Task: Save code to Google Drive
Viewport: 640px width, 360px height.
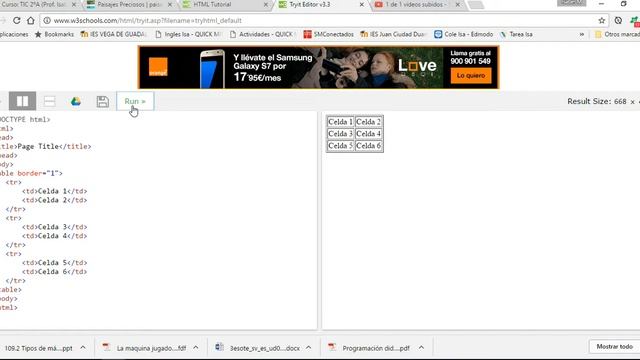Action: coord(76,101)
